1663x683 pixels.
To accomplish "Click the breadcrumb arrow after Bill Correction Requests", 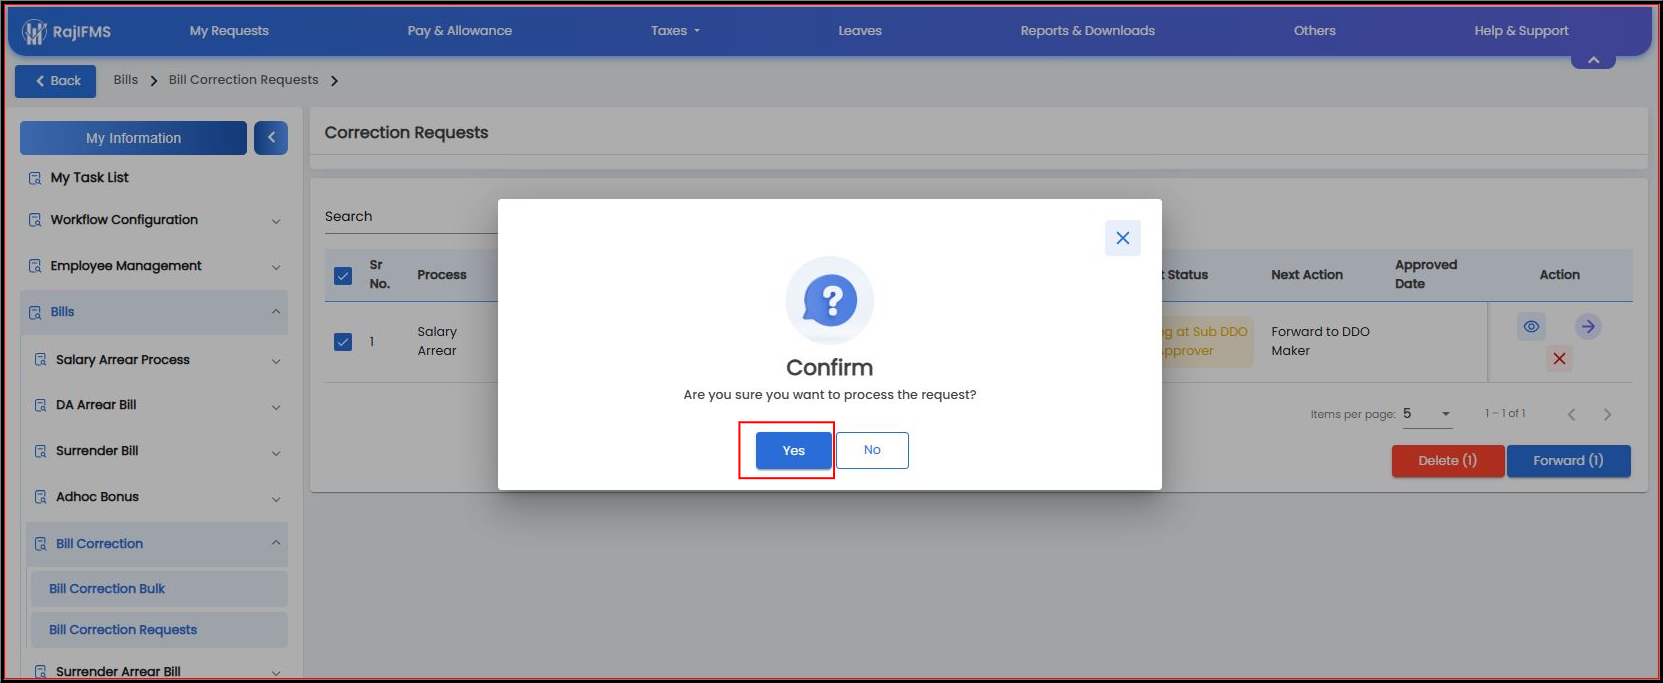I will (x=334, y=81).
